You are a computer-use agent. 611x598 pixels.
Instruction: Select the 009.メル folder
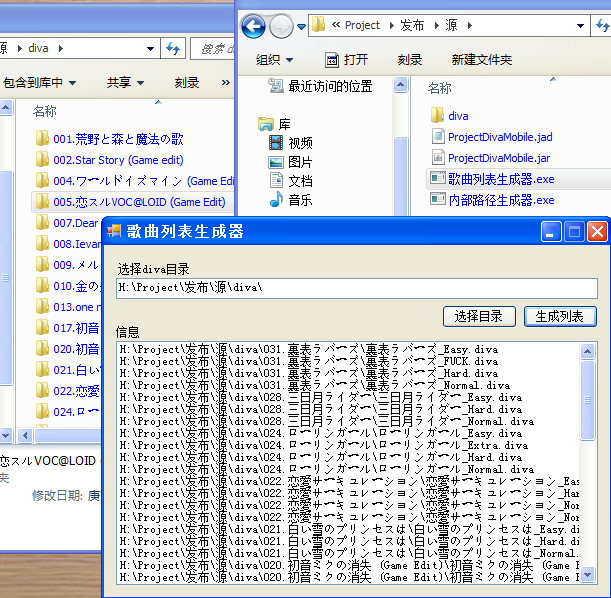pyautogui.click(x=67, y=265)
